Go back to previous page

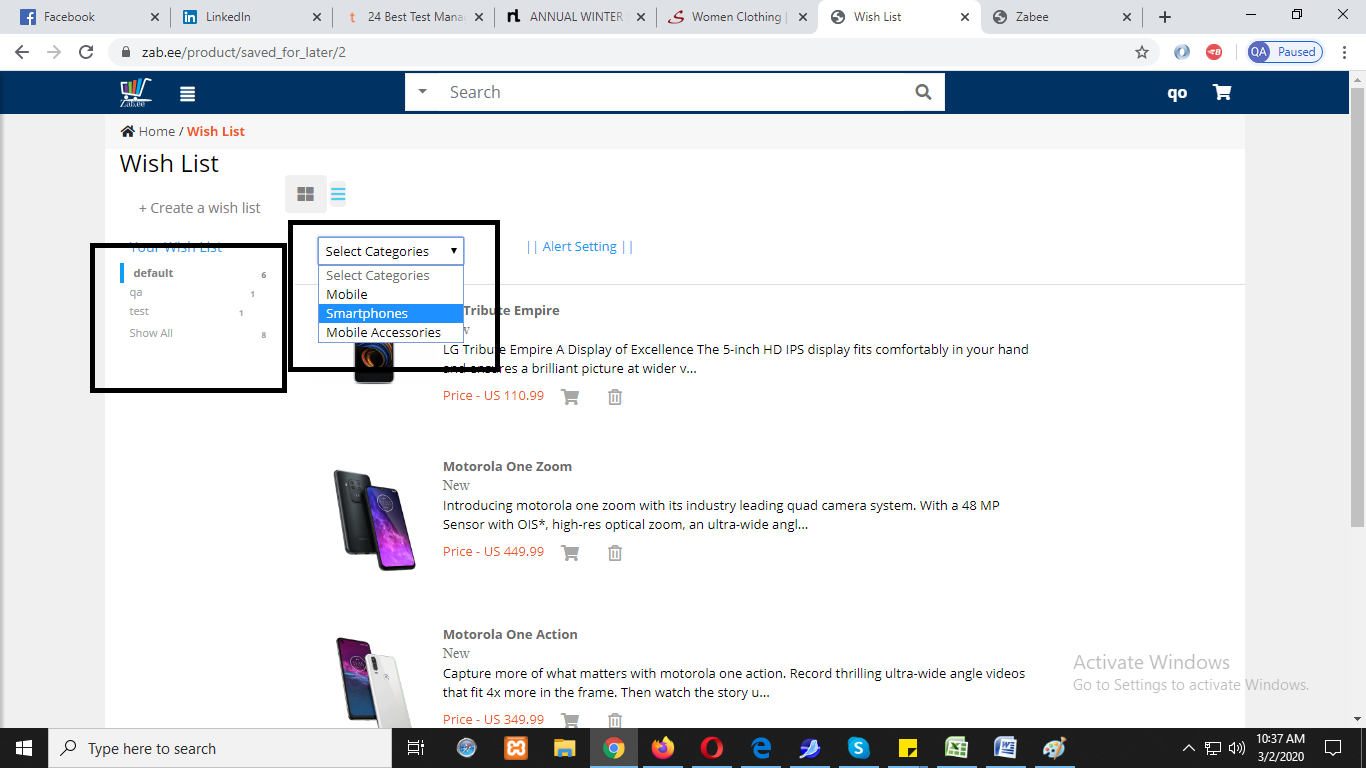(22, 52)
